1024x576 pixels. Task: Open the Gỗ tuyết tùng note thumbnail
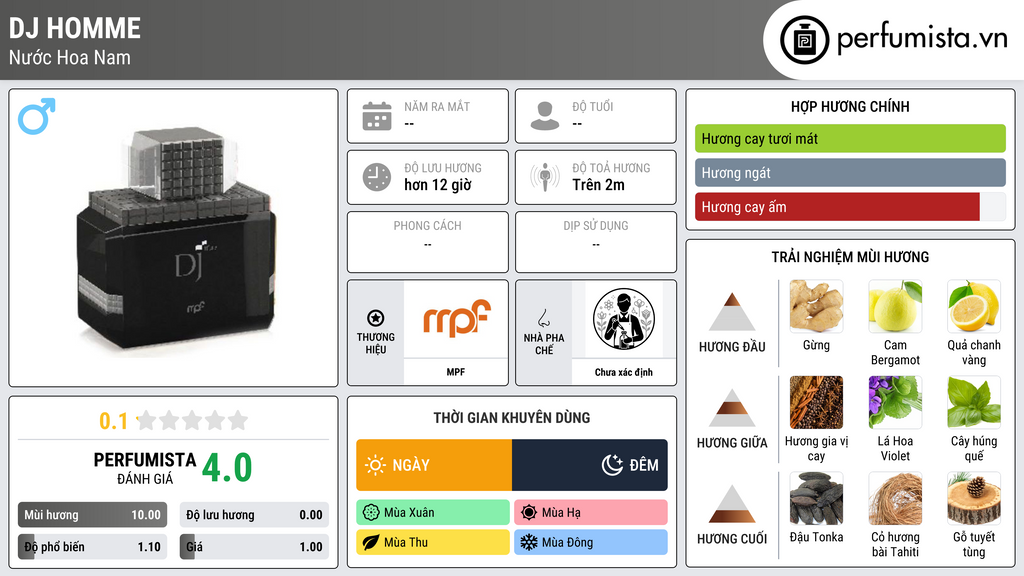pos(974,498)
